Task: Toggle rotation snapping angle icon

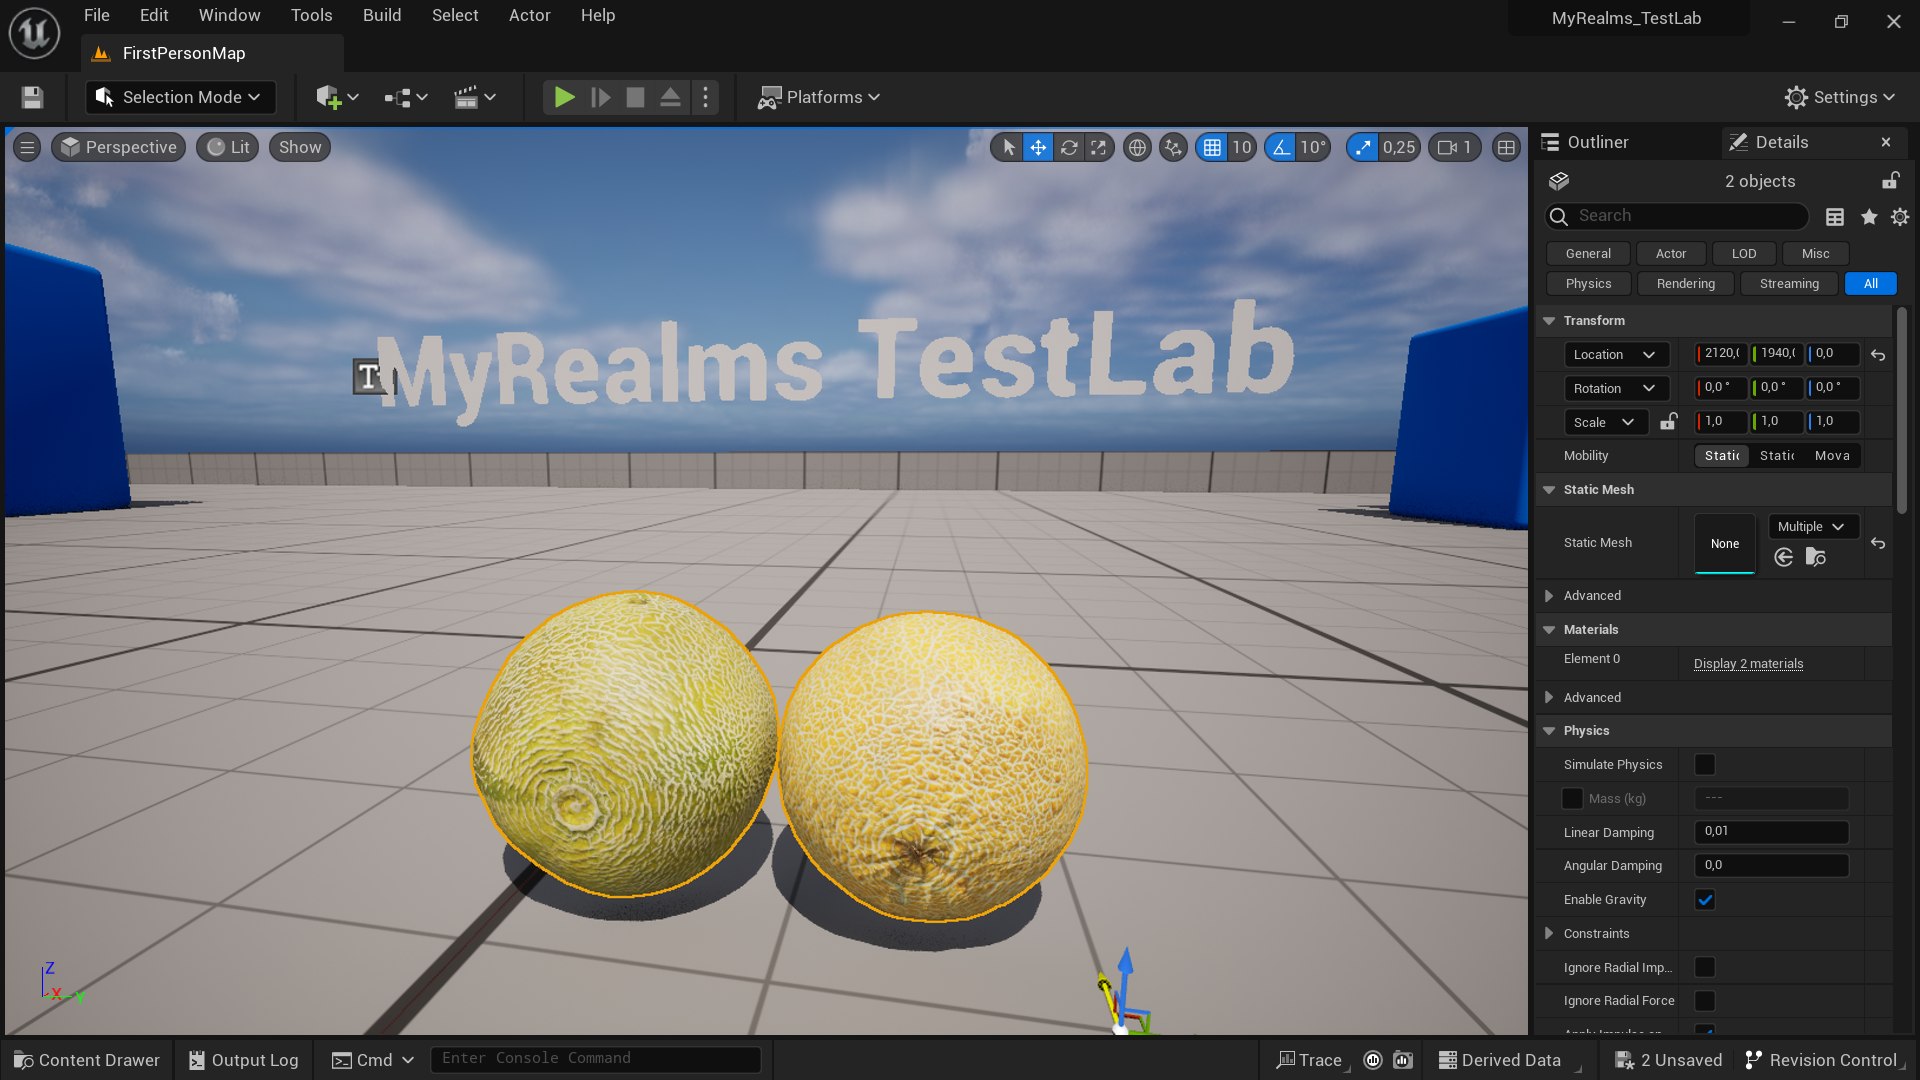Action: (x=1281, y=147)
